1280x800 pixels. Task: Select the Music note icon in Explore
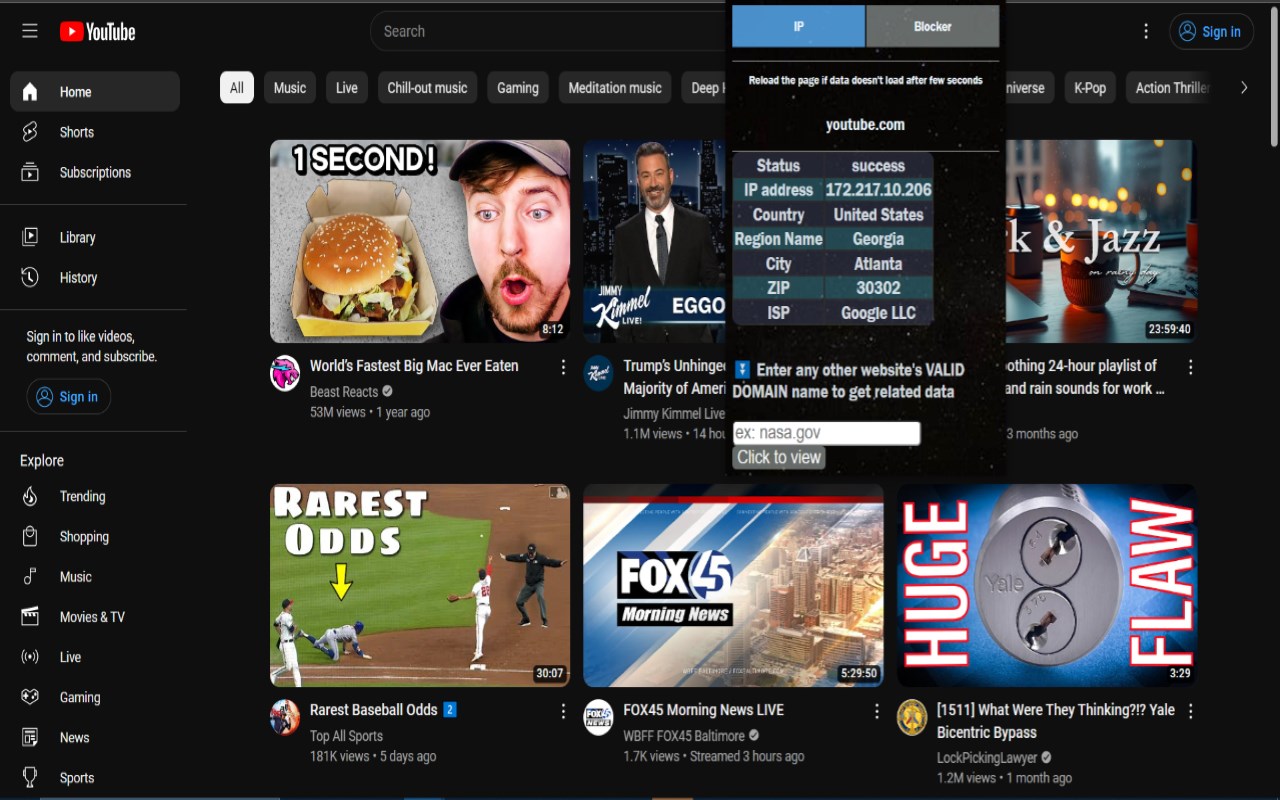click(x=30, y=576)
